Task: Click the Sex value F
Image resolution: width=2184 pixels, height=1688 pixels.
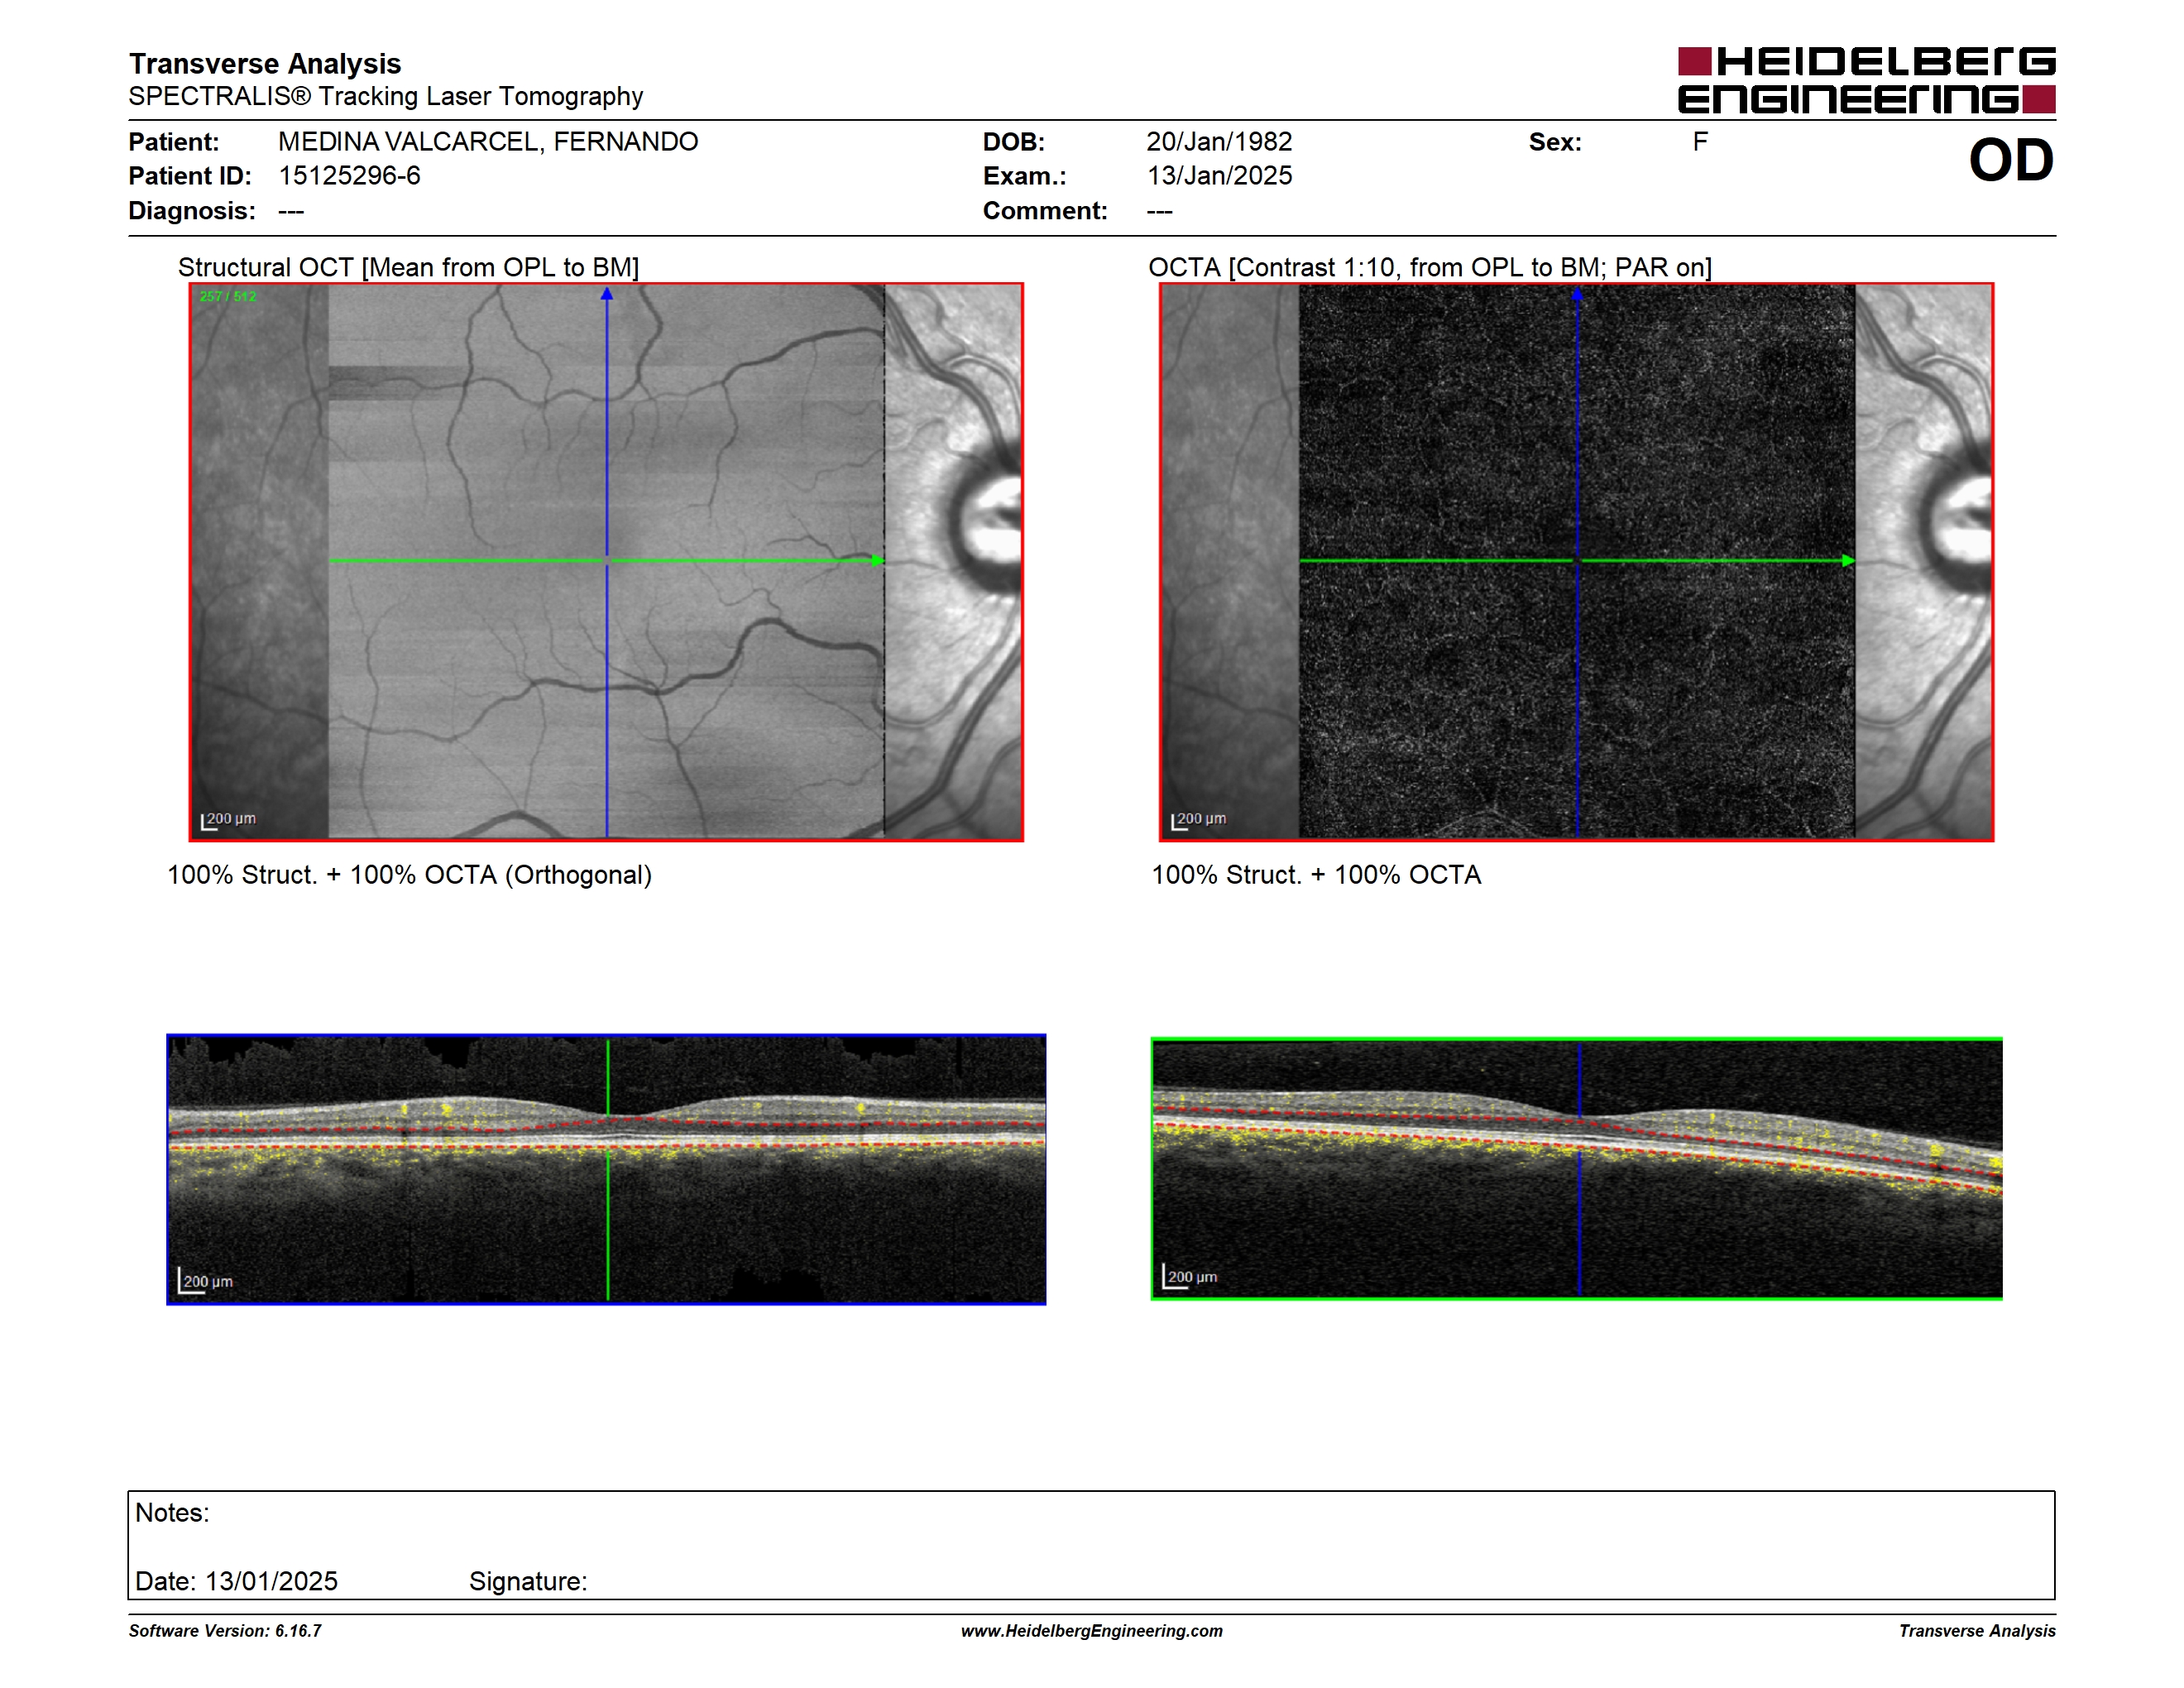Action: pyautogui.click(x=1700, y=142)
